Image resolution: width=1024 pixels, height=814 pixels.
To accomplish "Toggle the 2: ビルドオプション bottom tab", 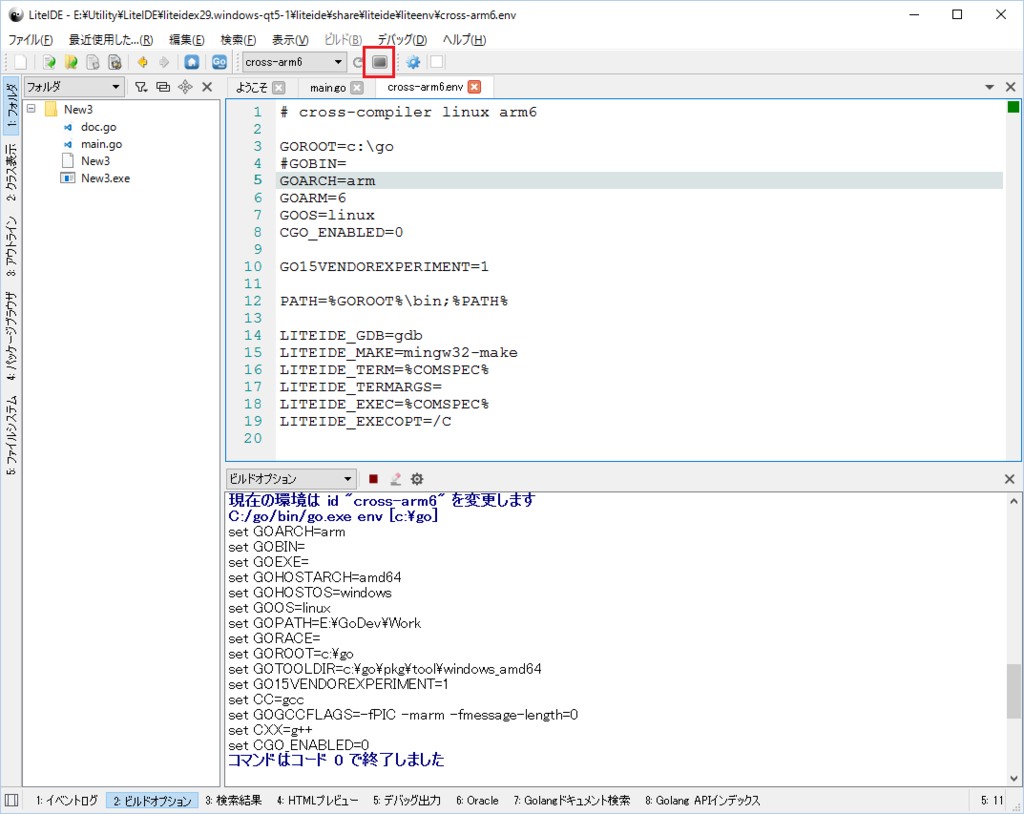I will tap(152, 800).
